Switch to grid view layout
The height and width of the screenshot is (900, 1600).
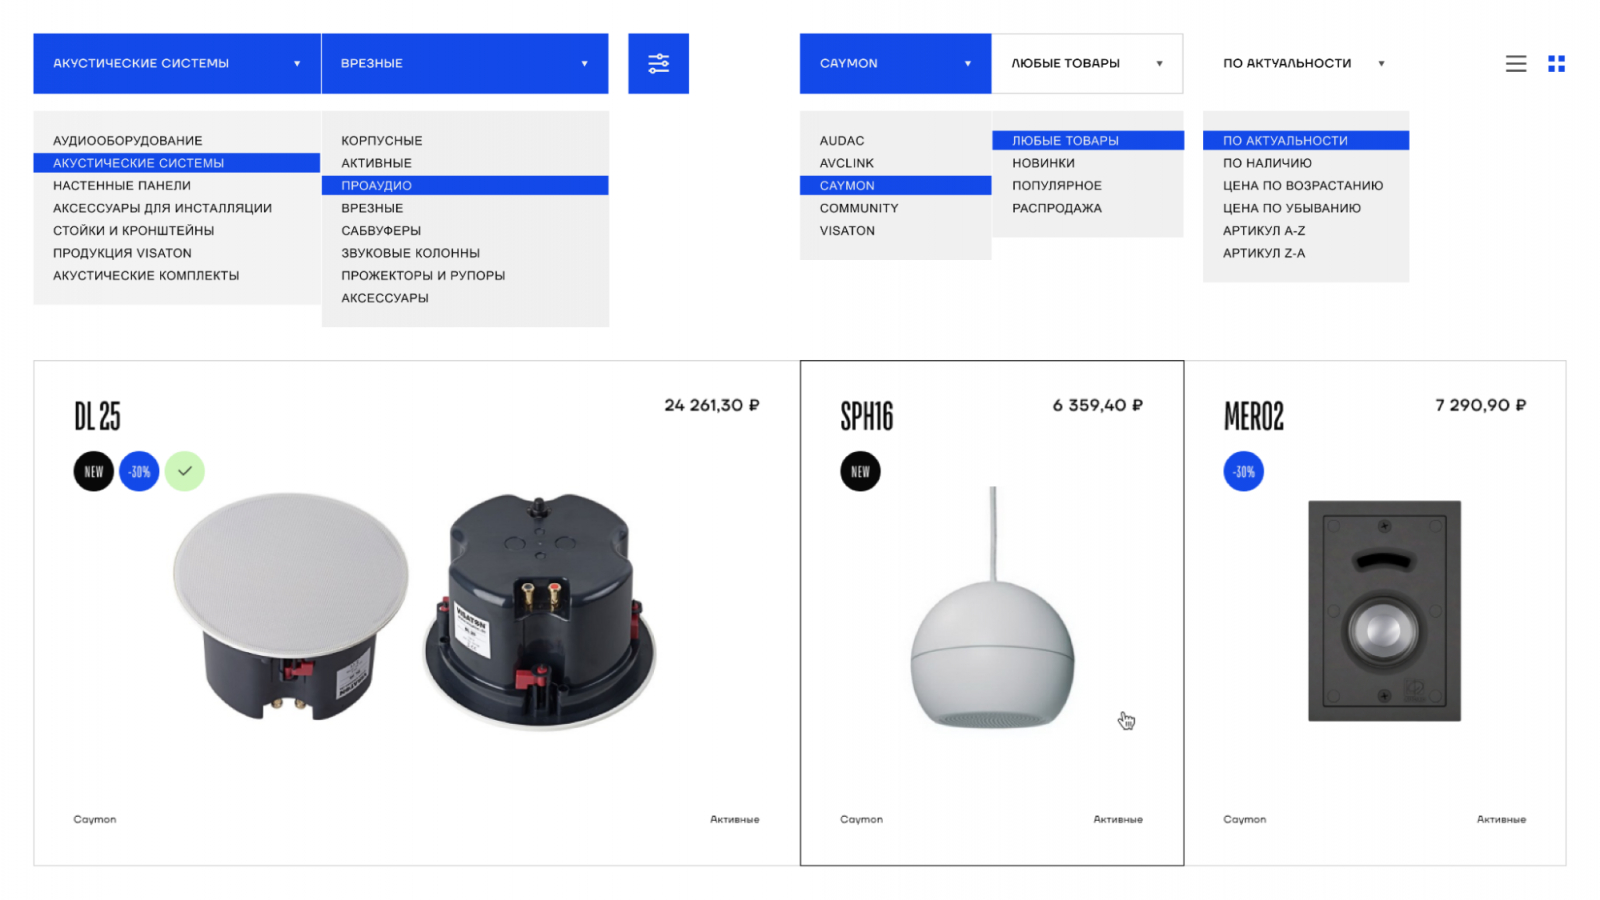1556,63
